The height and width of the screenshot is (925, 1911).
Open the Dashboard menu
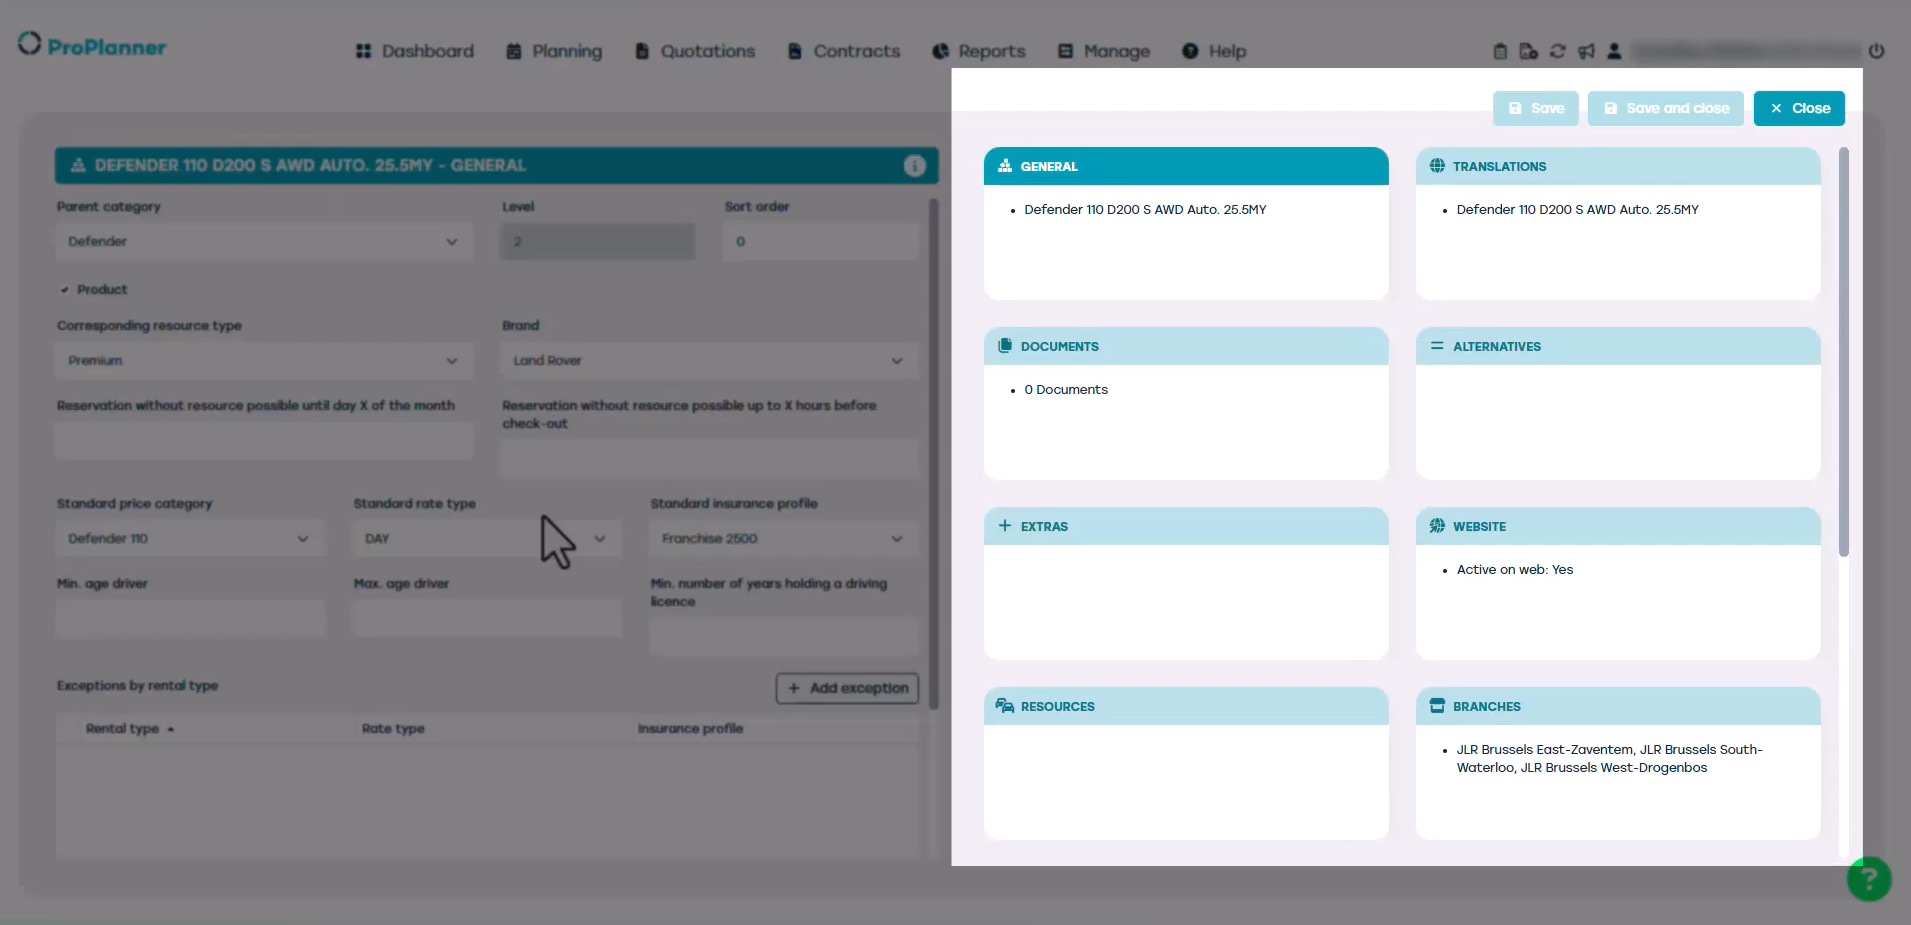tap(415, 51)
